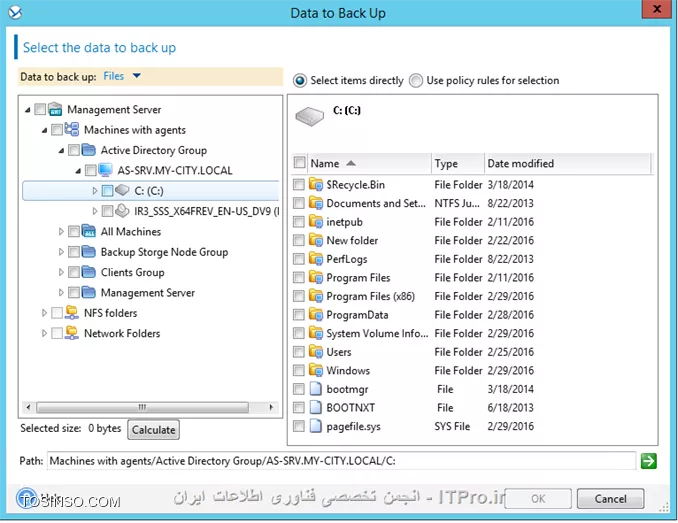Collapse the Machines with agents node
This screenshot has height=523, width=678.
(44, 130)
